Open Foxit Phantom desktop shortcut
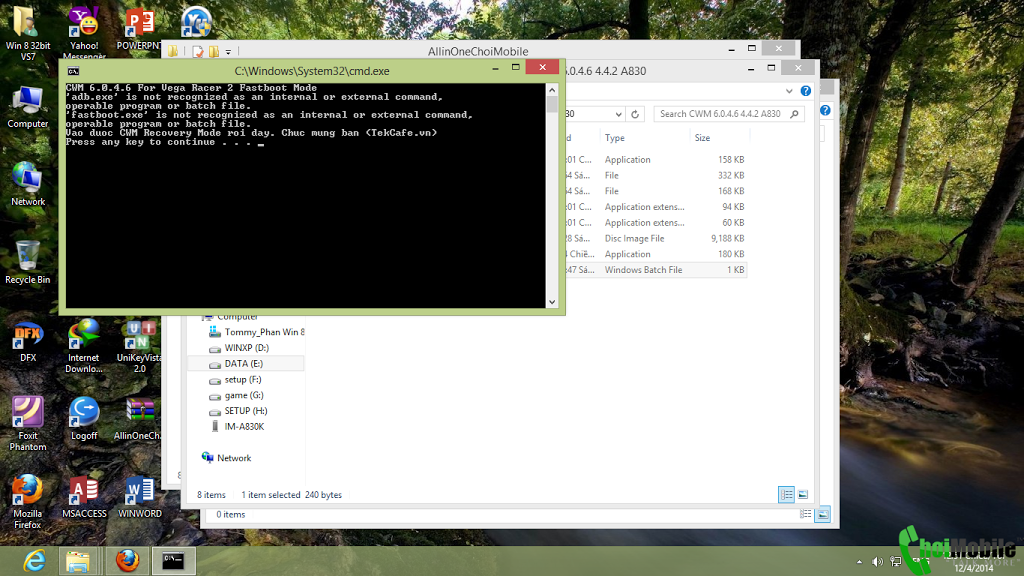The width and height of the screenshot is (1024, 576). click(27, 424)
